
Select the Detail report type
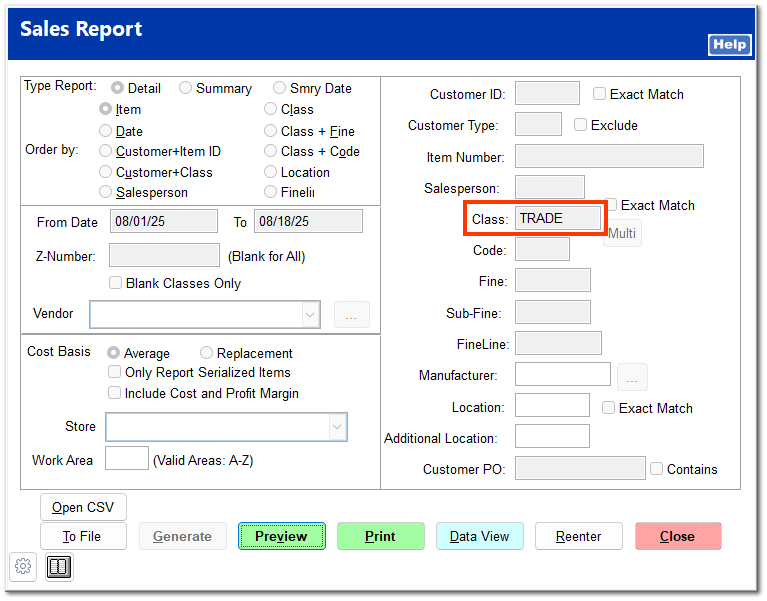pyautogui.click(x=117, y=88)
